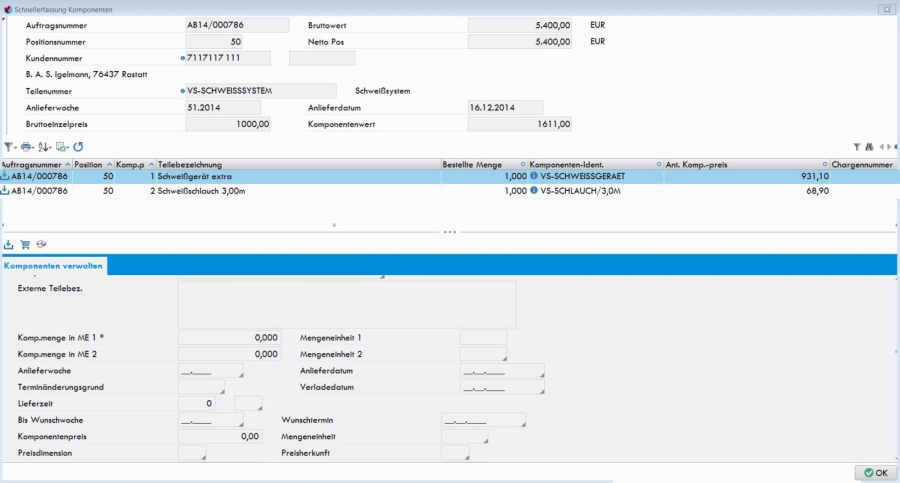Click the shopping cart icon
The width and height of the screenshot is (900, 483).
pos(25,244)
